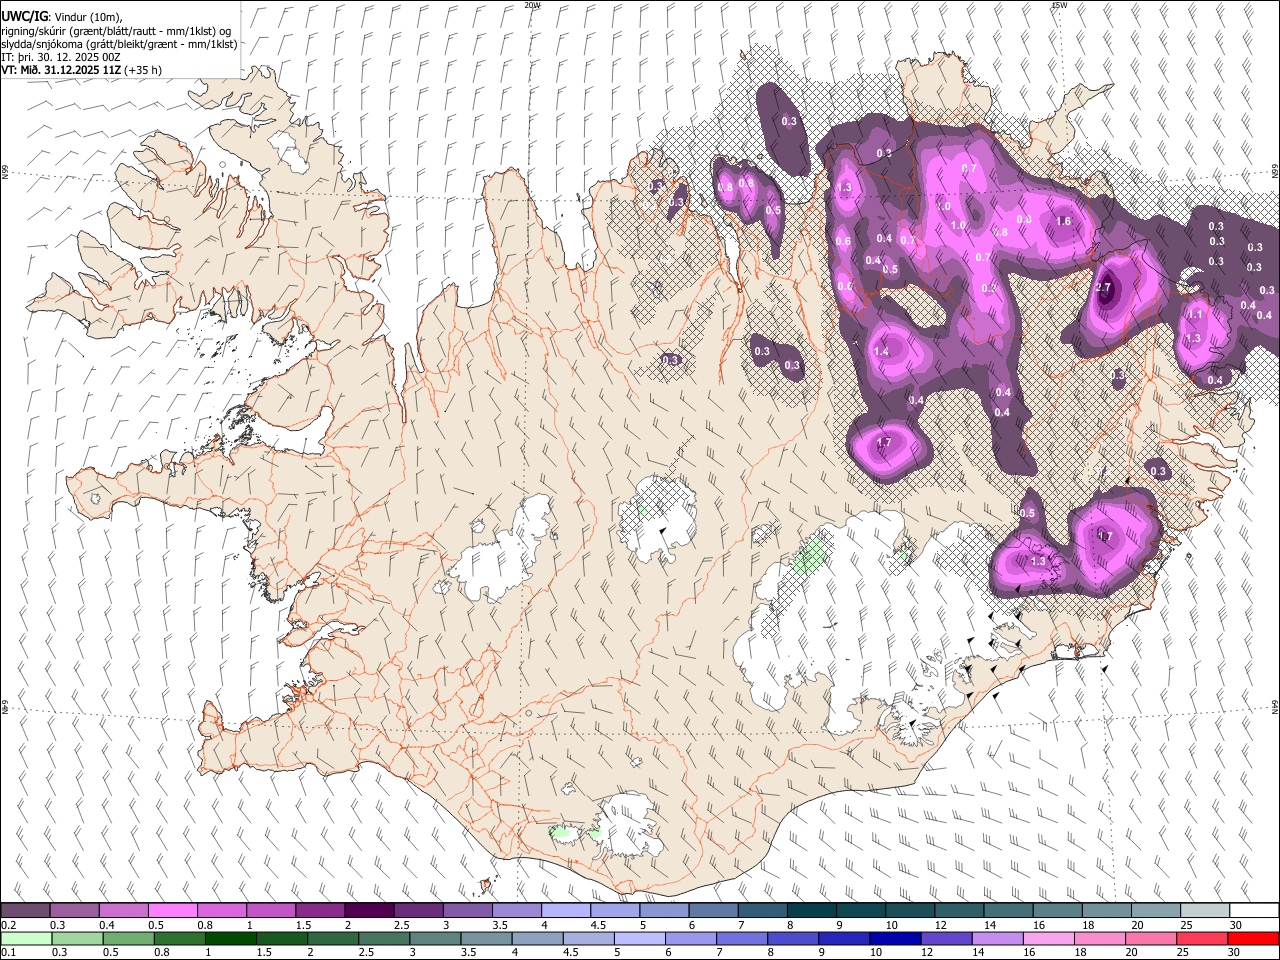Click the '20W' longitude label
The width and height of the screenshot is (1280, 960).
coord(533,5)
